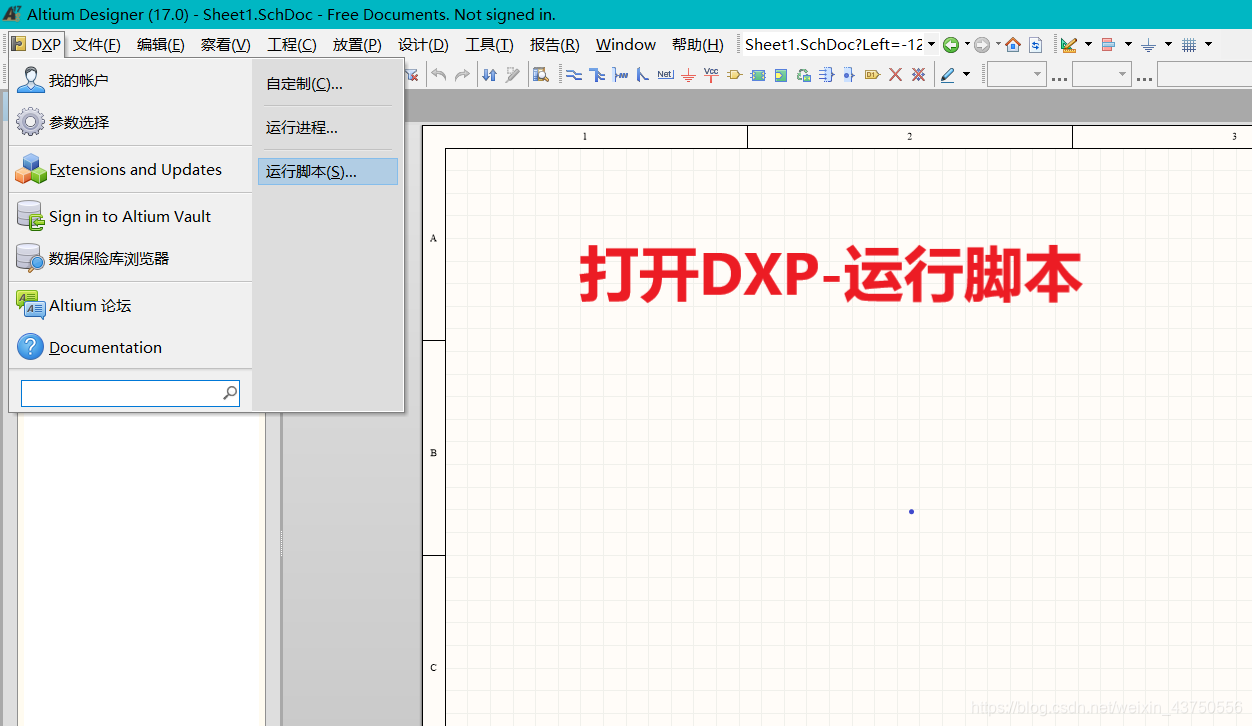
Task: Open the back navigation history dropdown arrow
Action: tap(967, 44)
